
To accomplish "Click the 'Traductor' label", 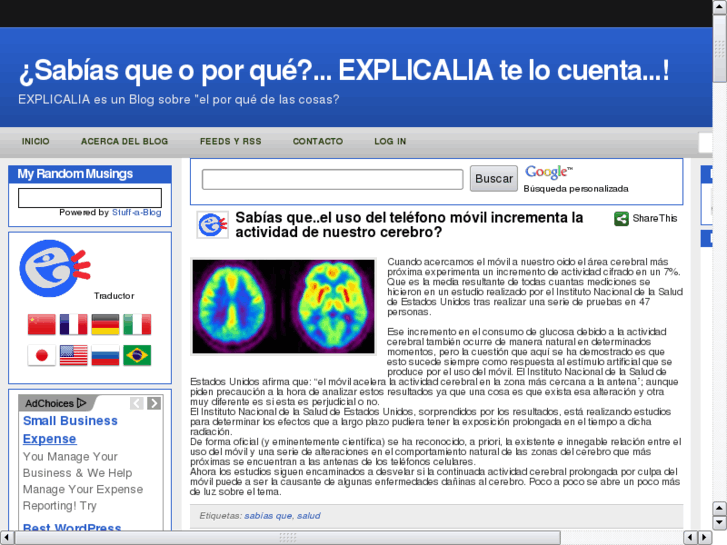I will click(114, 296).
